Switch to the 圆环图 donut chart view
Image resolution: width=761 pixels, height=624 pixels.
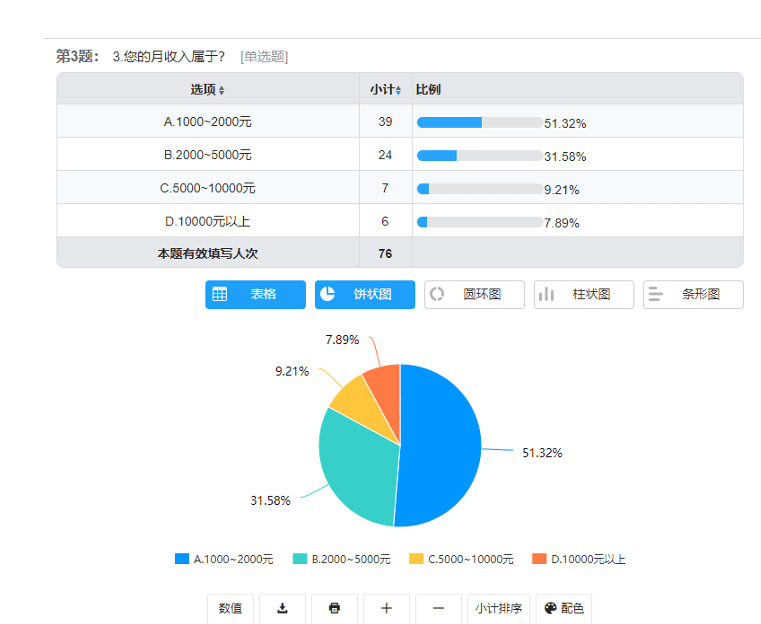point(474,295)
